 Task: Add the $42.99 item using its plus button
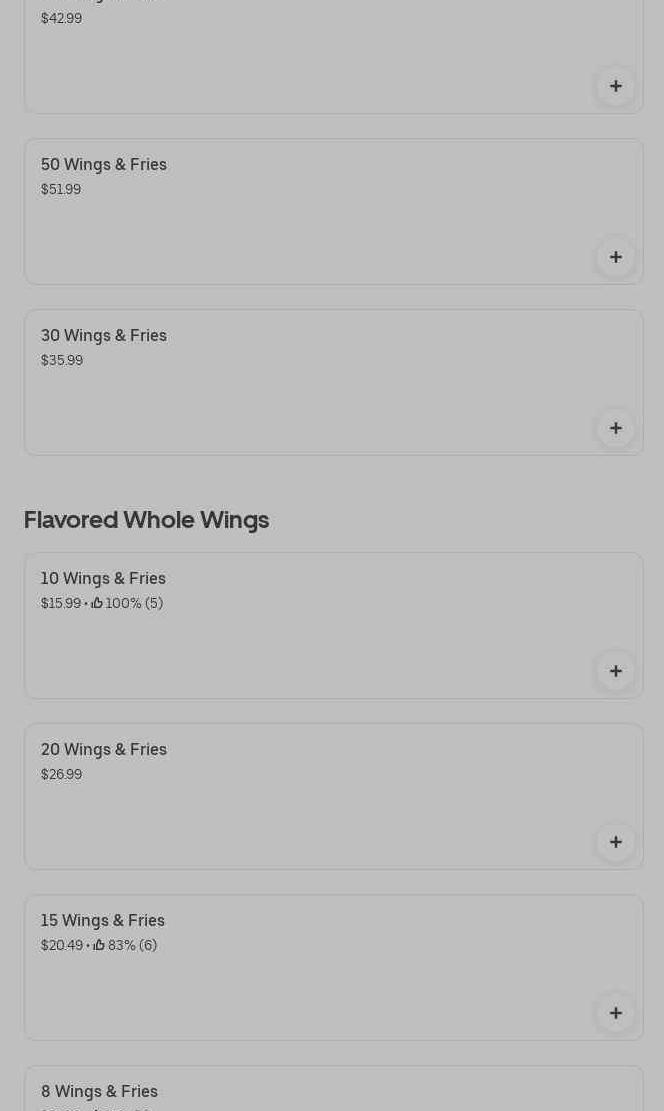pyautogui.click(x=616, y=86)
